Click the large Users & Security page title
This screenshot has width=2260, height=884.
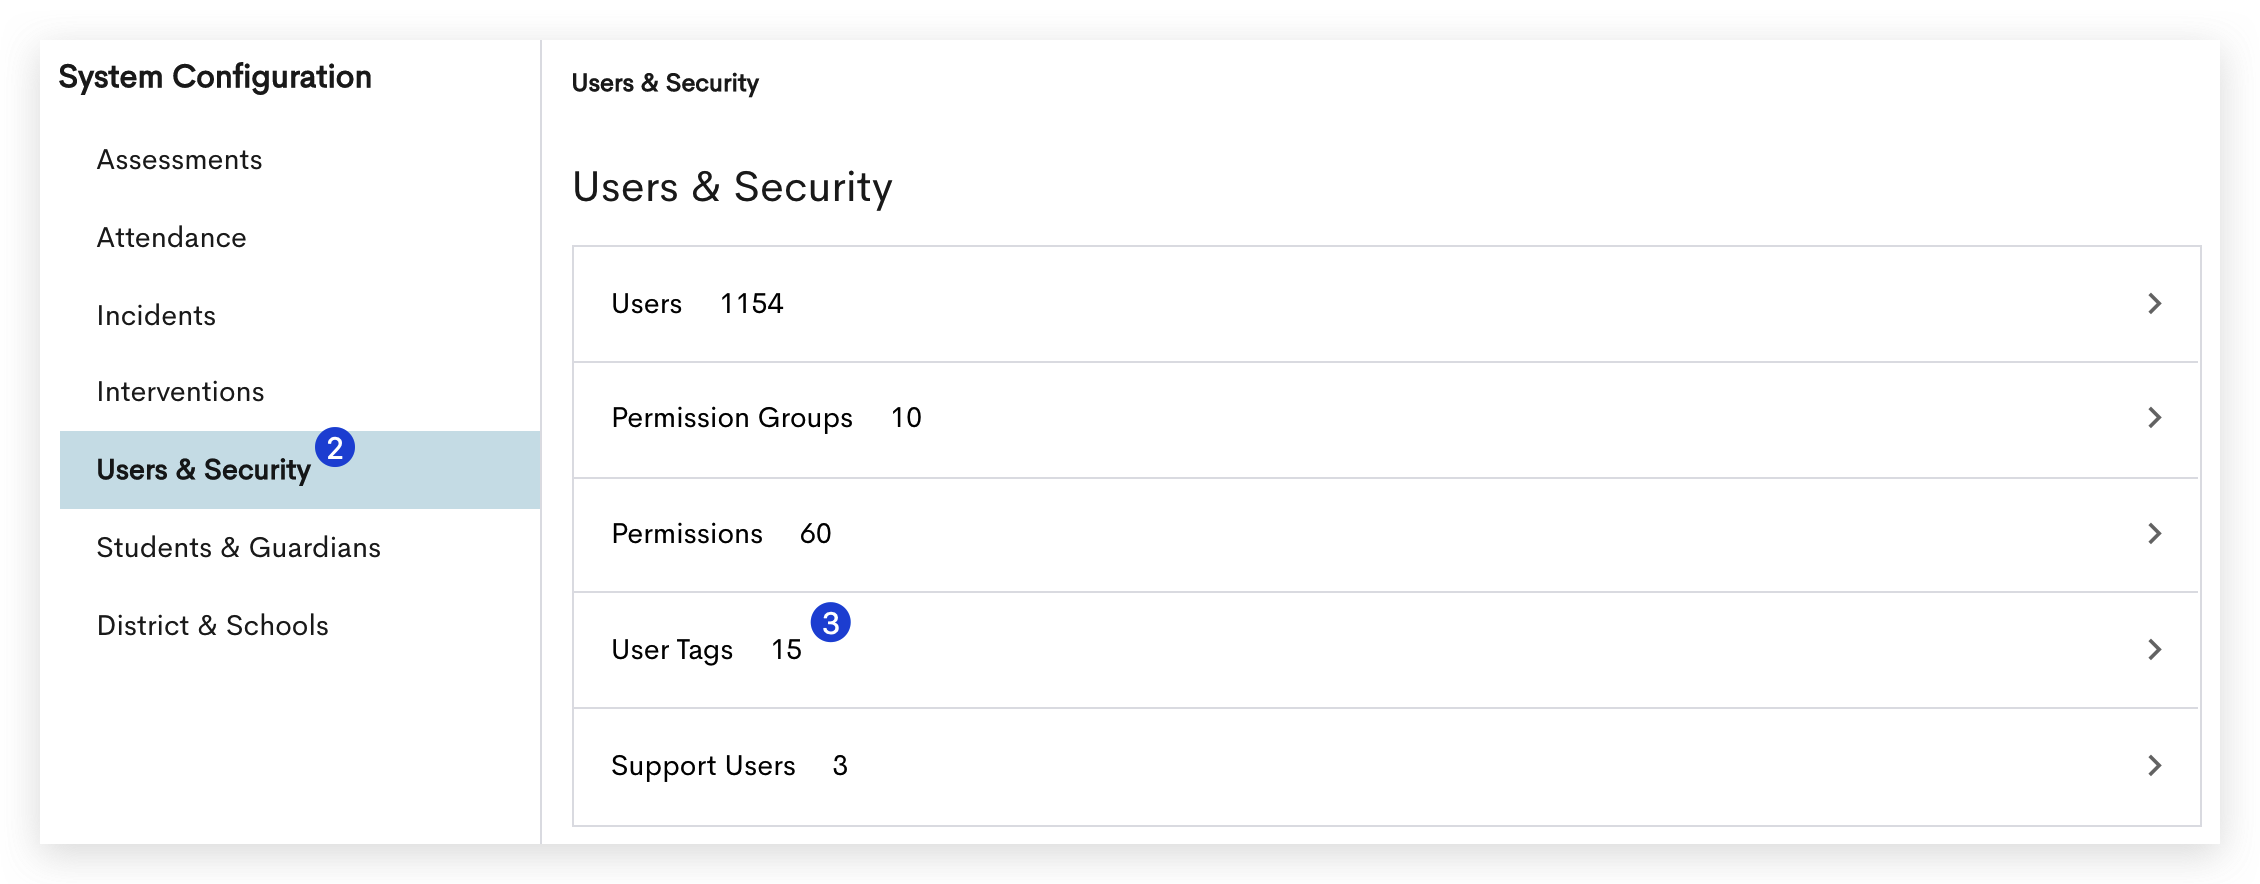point(732,187)
